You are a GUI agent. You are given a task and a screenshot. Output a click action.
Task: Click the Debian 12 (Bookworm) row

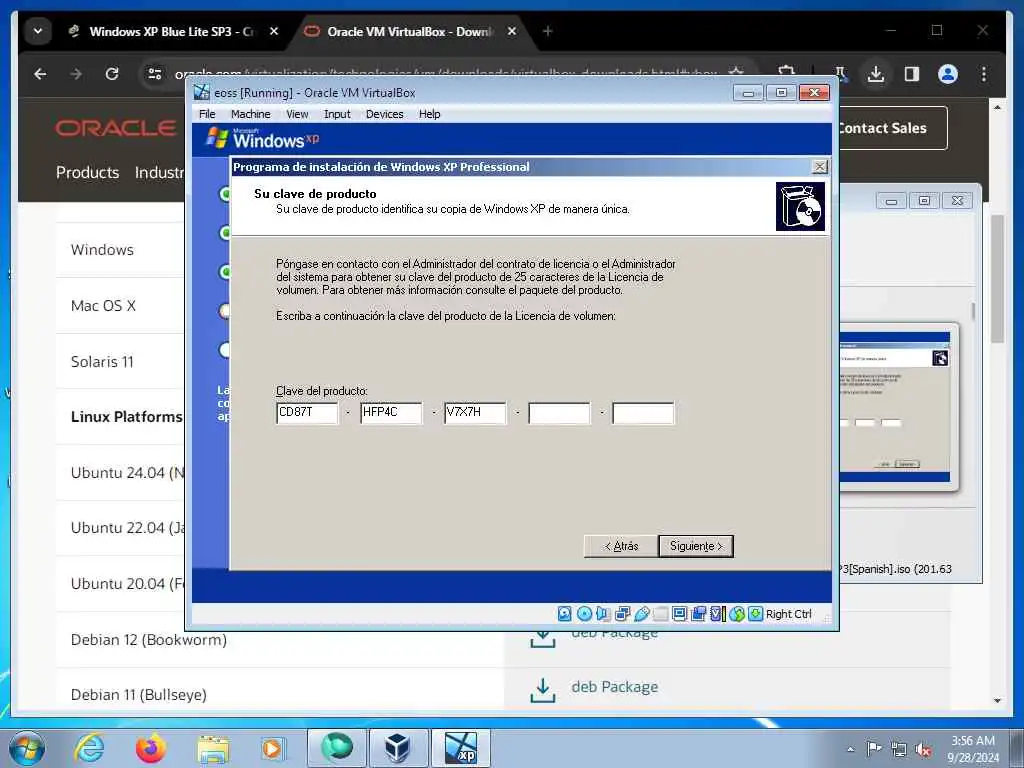click(280, 640)
